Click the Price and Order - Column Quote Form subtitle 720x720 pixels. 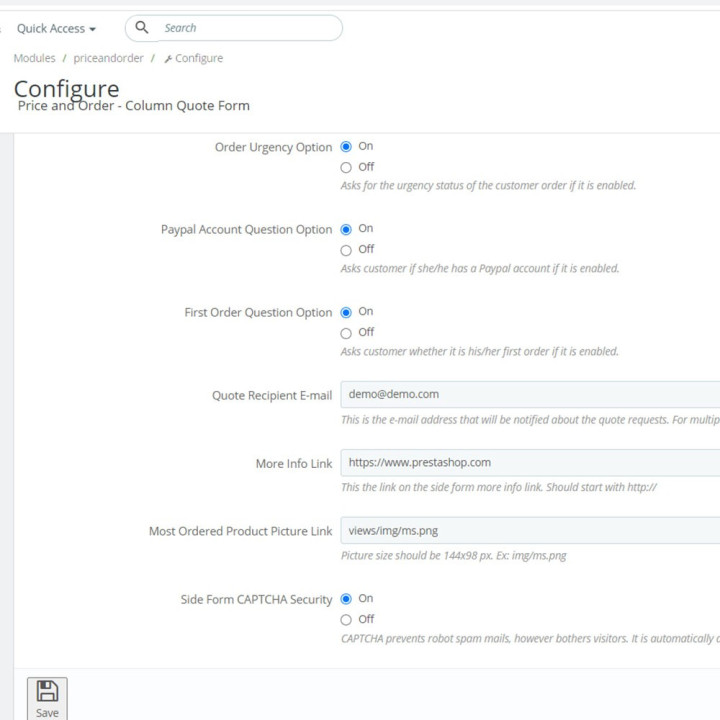tap(134, 106)
